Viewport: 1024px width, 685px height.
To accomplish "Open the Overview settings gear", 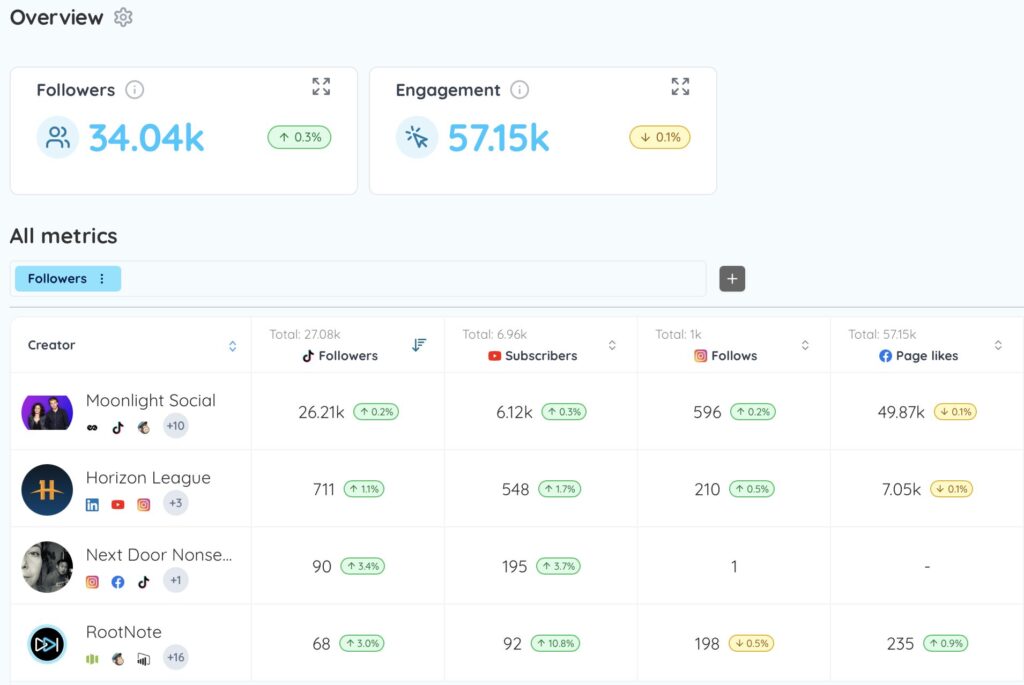I will (123, 16).
